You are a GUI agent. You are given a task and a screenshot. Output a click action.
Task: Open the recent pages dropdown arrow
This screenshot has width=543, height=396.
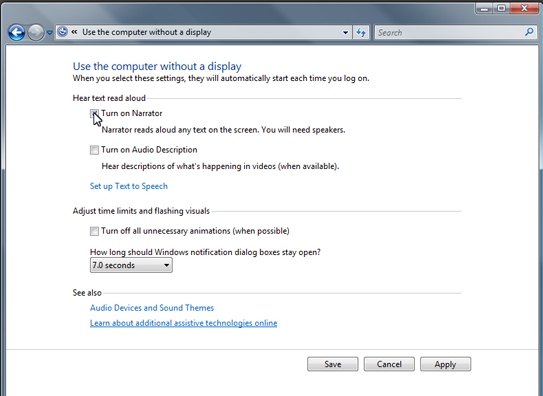pyautogui.click(x=50, y=33)
